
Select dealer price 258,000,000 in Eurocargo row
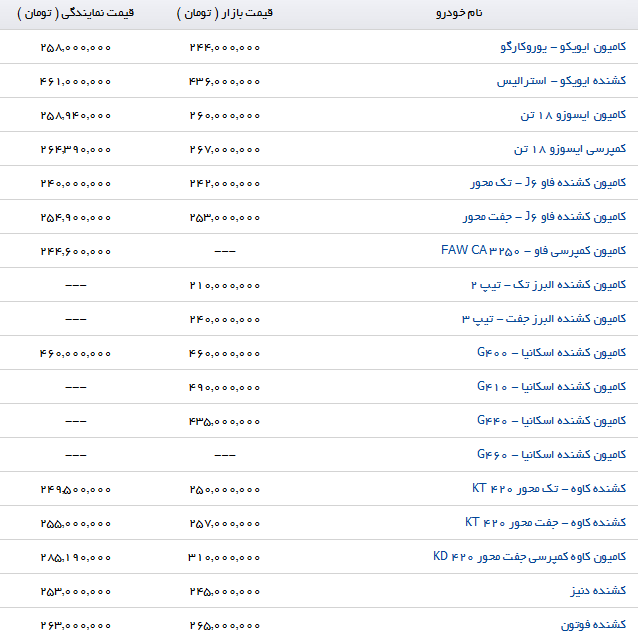pyautogui.click(x=76, y=48)
